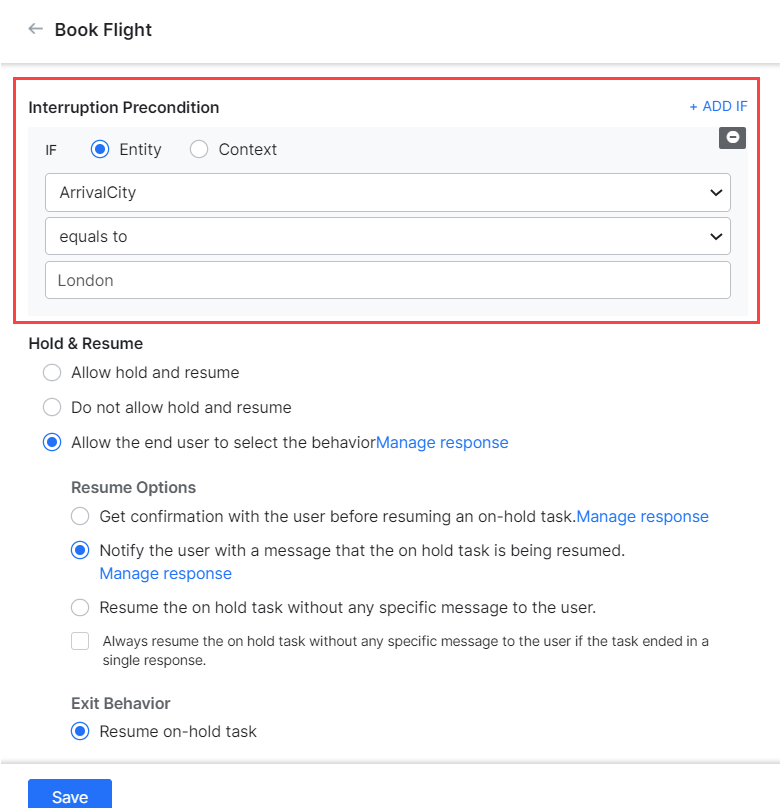Select 'Resume the on hold task without any specific message'
780x808 pixels.
pos(80,607)
